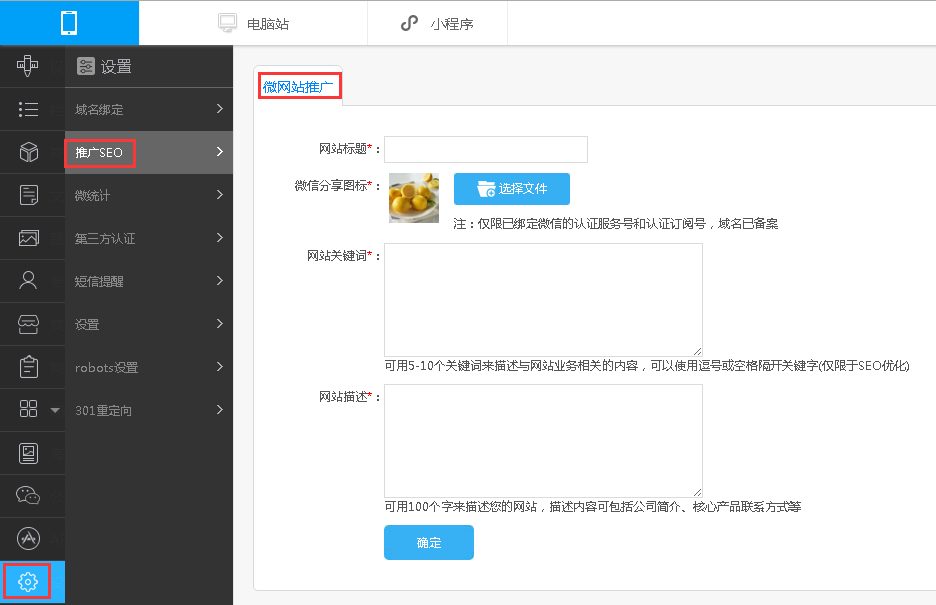Click inside the 网站标题 input field
The width and height of the screenshot is (936, 605).
click(x=485, y=149)
